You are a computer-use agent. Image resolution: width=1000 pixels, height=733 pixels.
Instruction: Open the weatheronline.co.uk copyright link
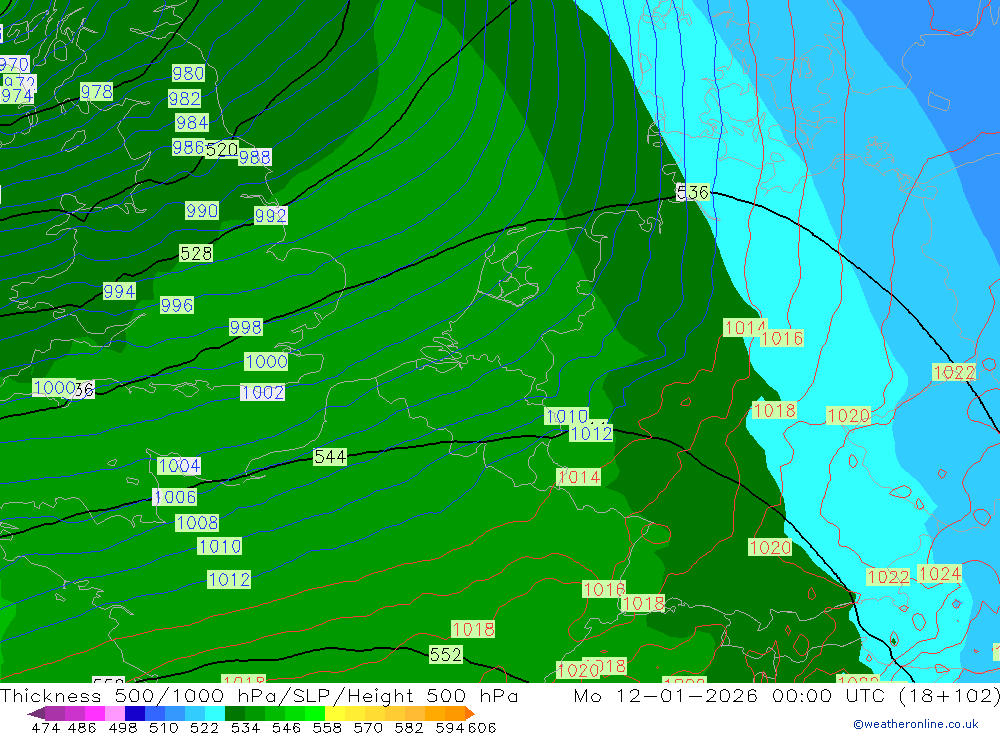click(x=915, y=724)
